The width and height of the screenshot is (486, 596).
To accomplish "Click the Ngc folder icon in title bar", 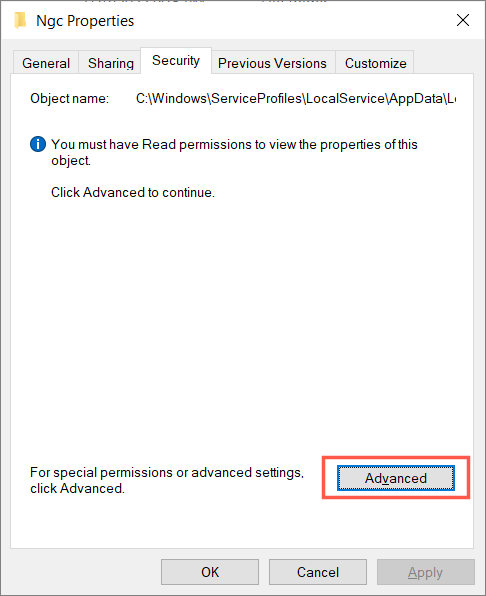I will pyautogui.click(x=20, y=21).
